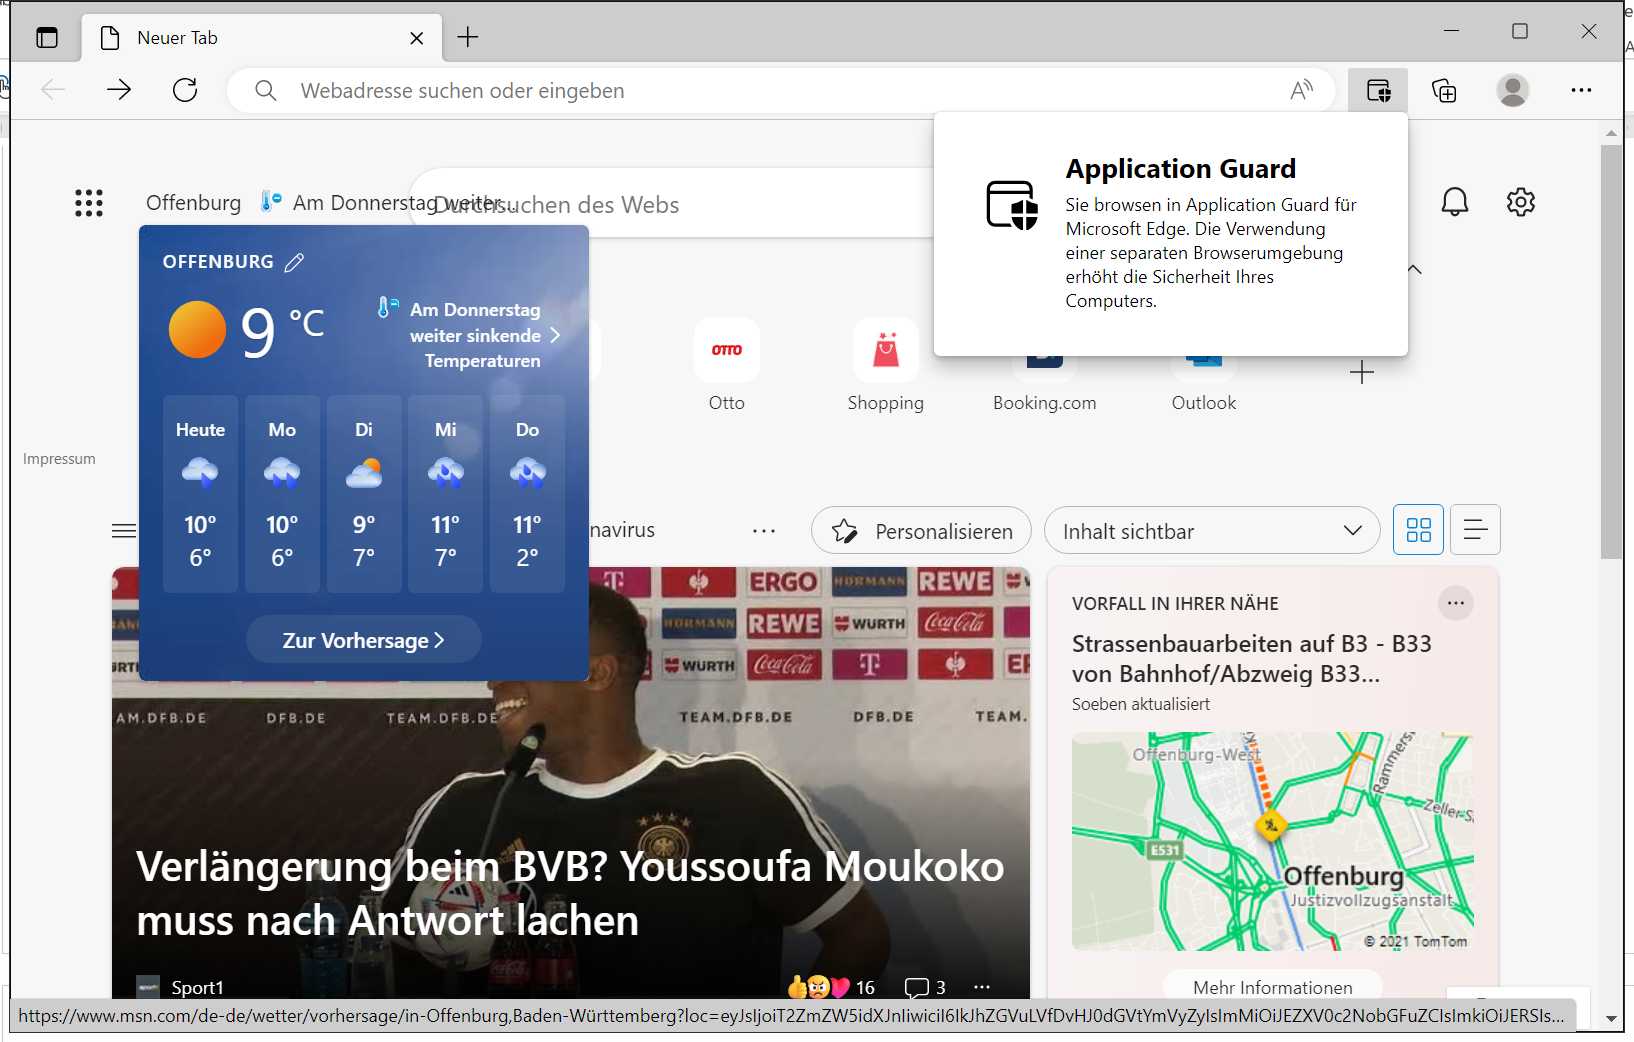This screenshot has height=1042, width=1634.
Task: Open more options on the Vorfall card
Action: [x=1456, y=602]
